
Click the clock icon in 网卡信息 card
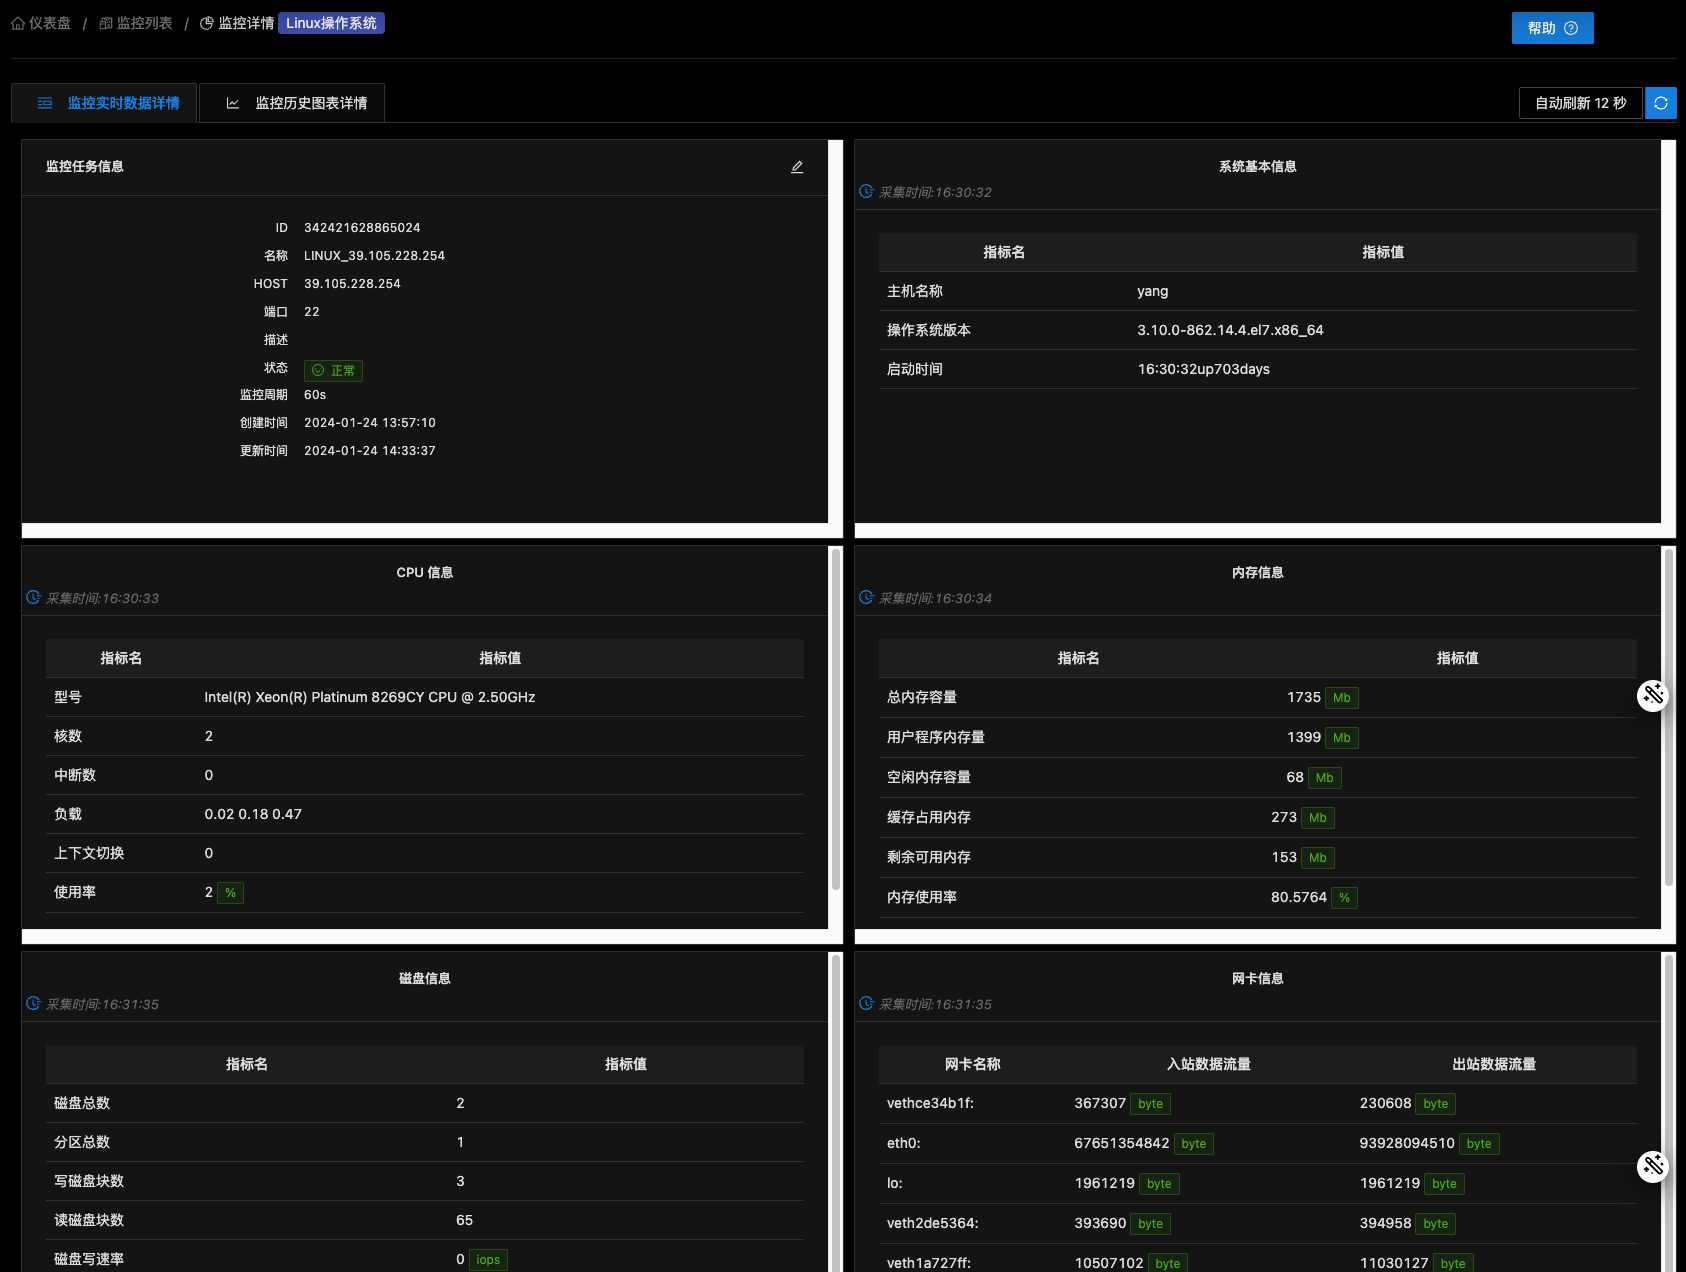[x=866, y=1004]
